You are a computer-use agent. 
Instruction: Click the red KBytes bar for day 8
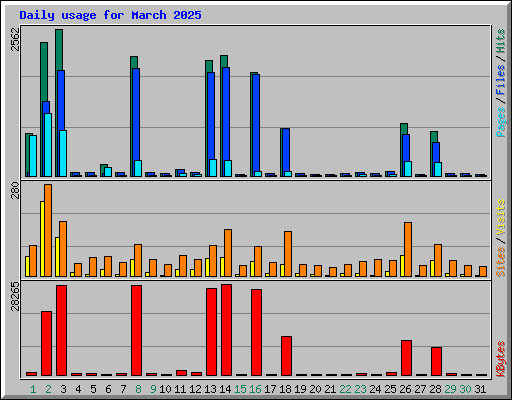click(x=136, y=330)
